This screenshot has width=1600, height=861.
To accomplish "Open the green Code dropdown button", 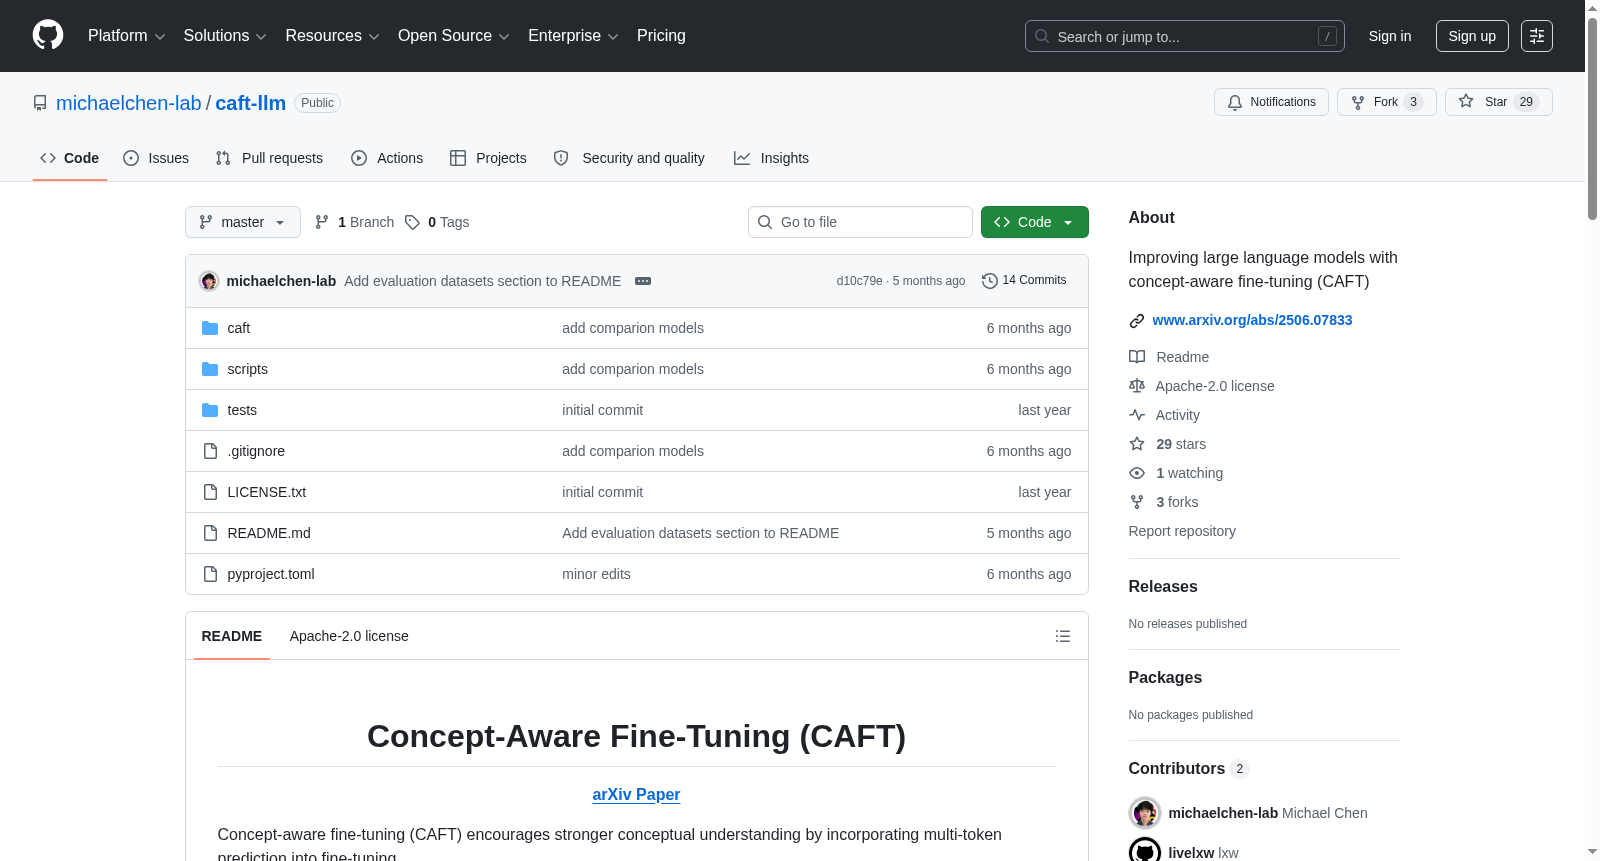I will click(x=1035, y=222).
